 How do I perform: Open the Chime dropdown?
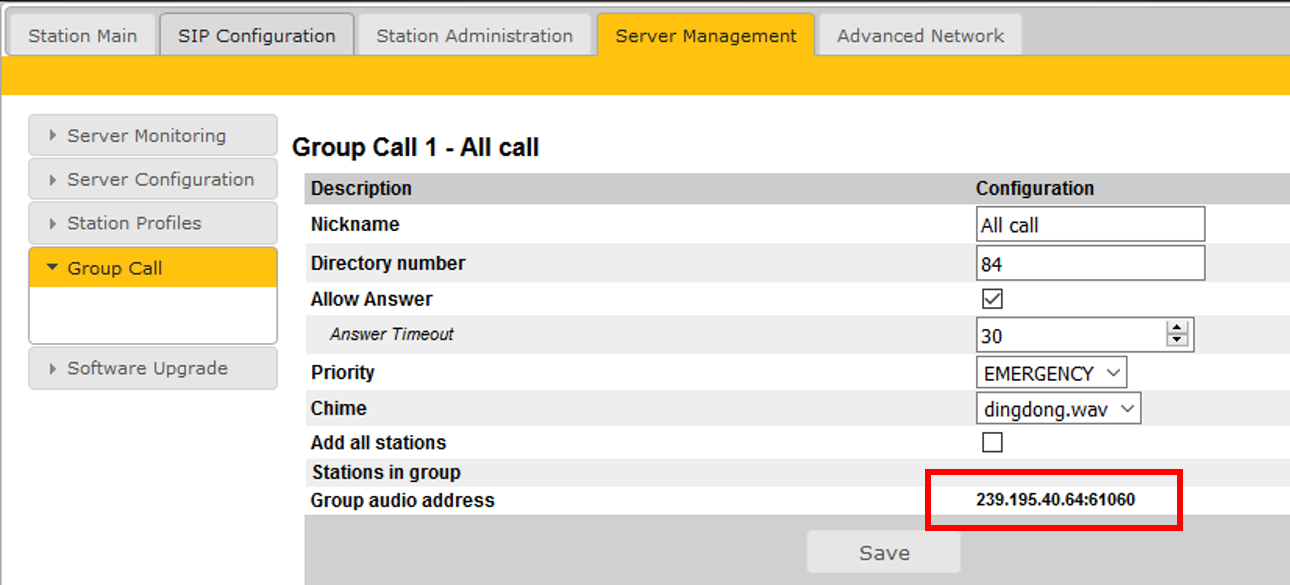tap(1058, 409)
